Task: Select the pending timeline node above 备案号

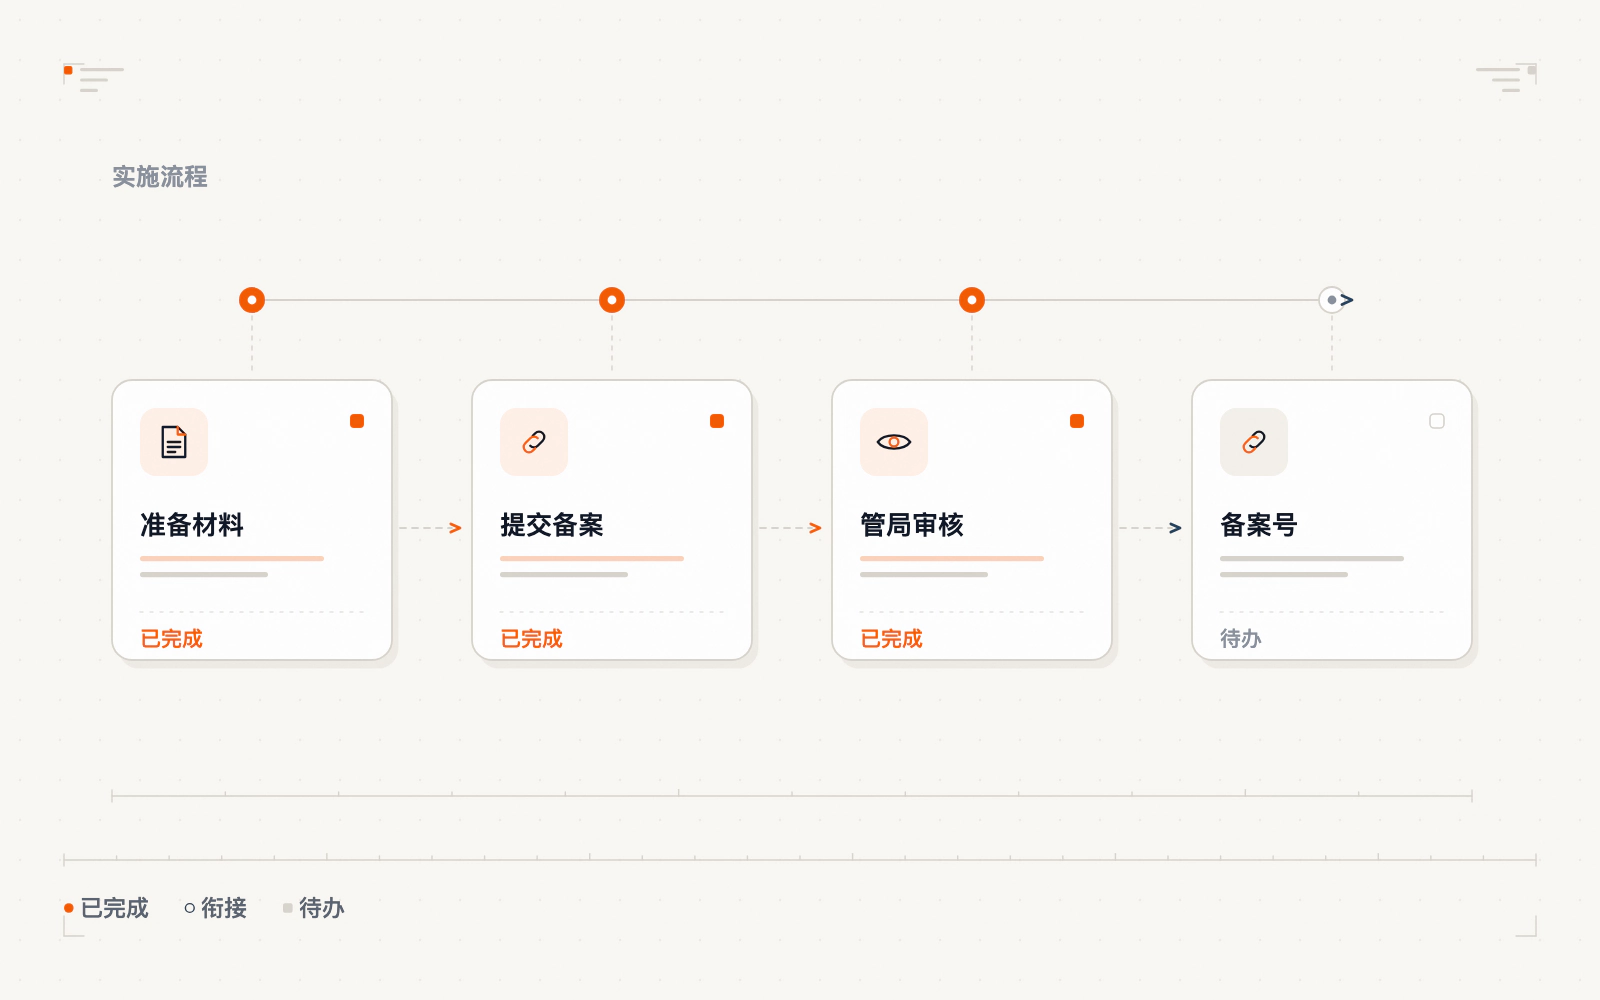Action: pos(1332,300)
